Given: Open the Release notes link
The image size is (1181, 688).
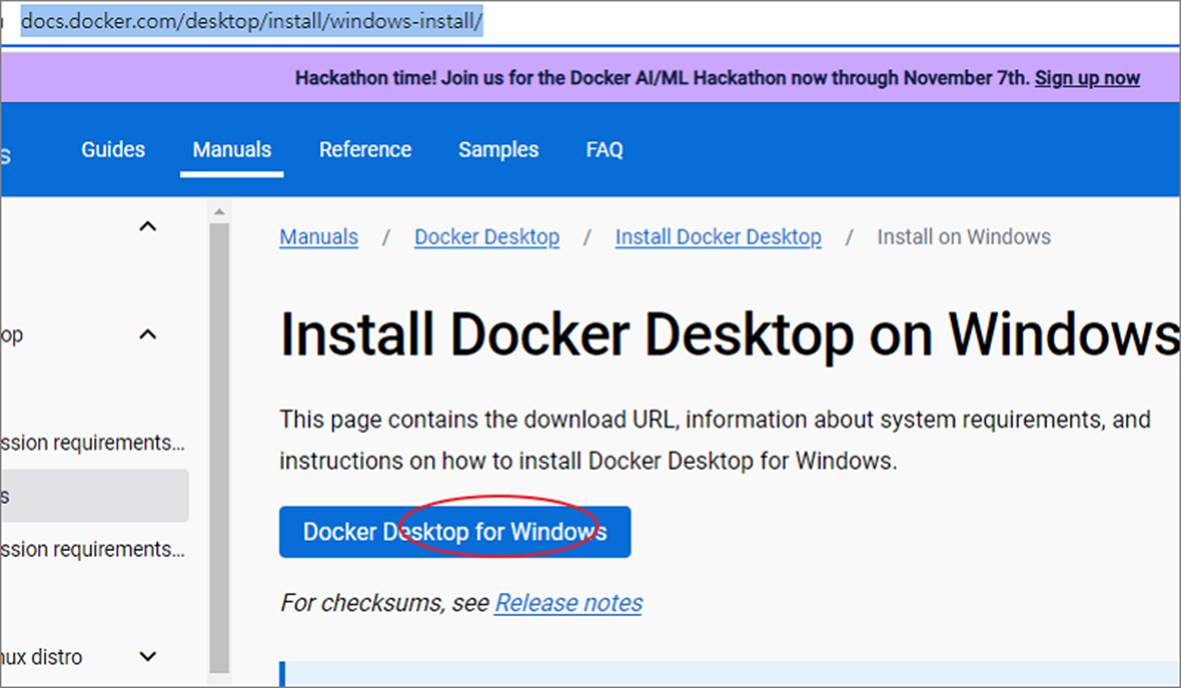Looking at the screenshot, I should (569, 603).
